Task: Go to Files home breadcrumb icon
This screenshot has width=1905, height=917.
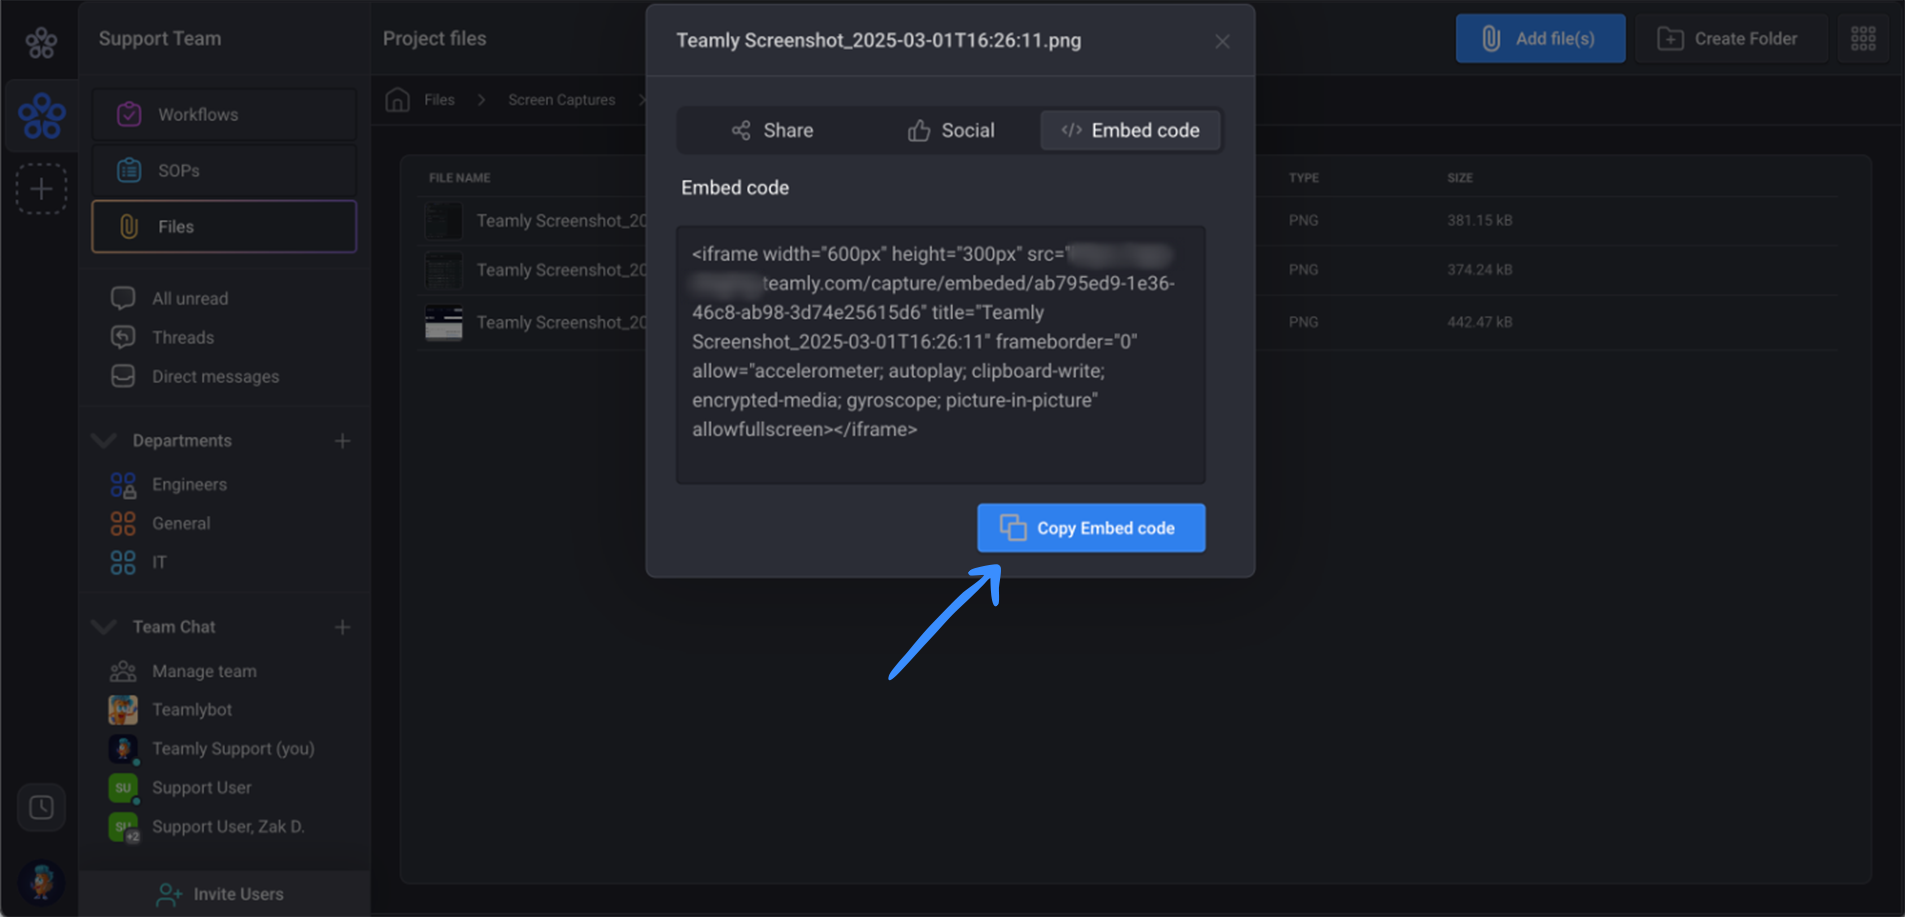Action: 398,100
